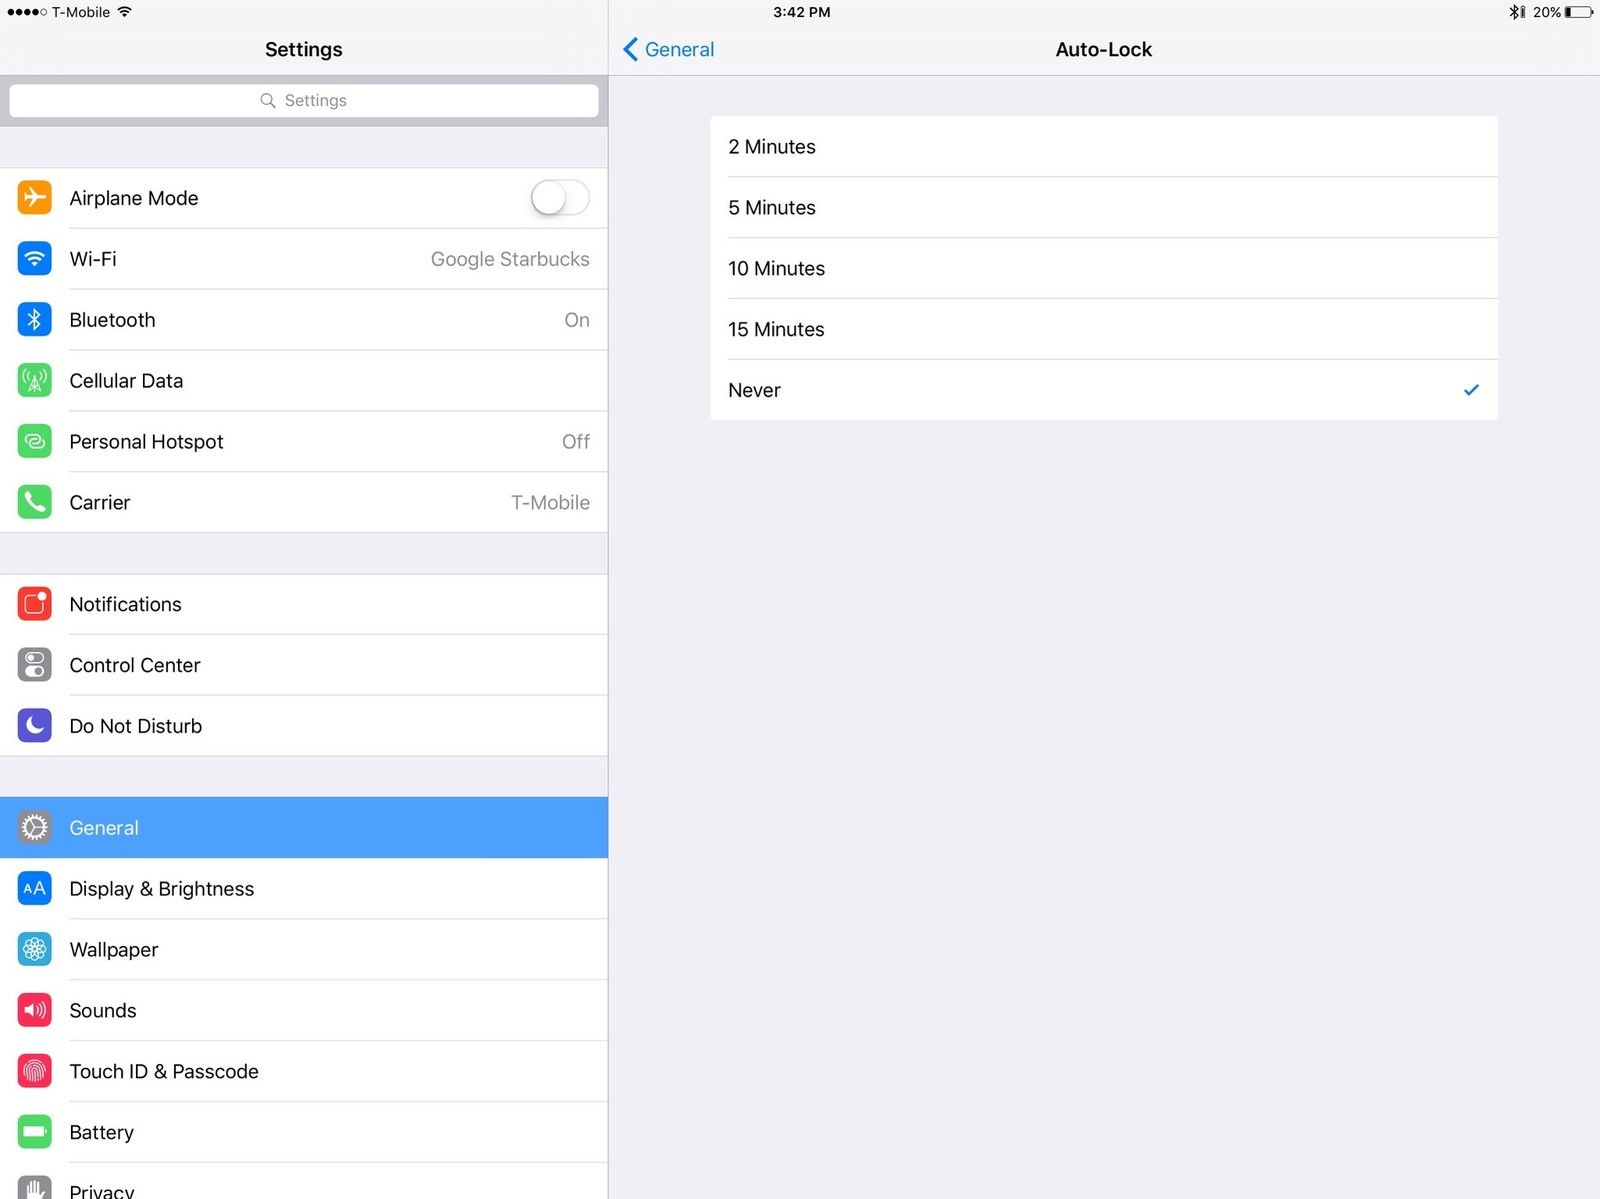Tap the battery indicator in status bar
Viewport: 1600px width, 1199px height.
tap(1578, 12)
